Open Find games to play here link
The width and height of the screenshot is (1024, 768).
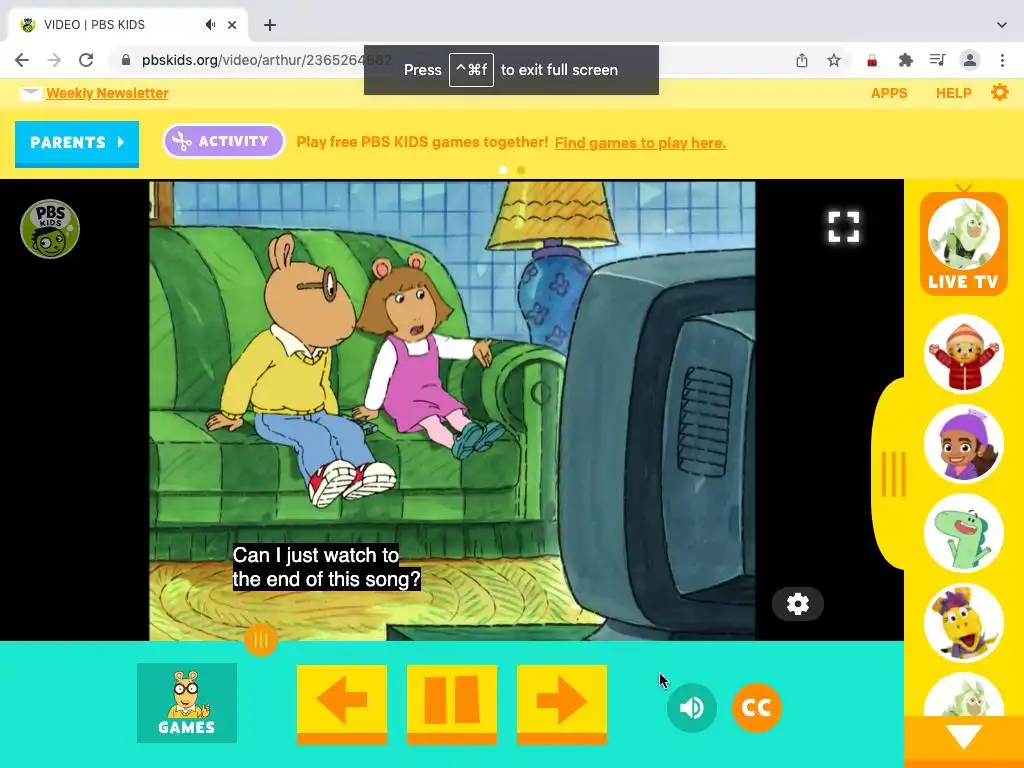[x=640, y=143]
